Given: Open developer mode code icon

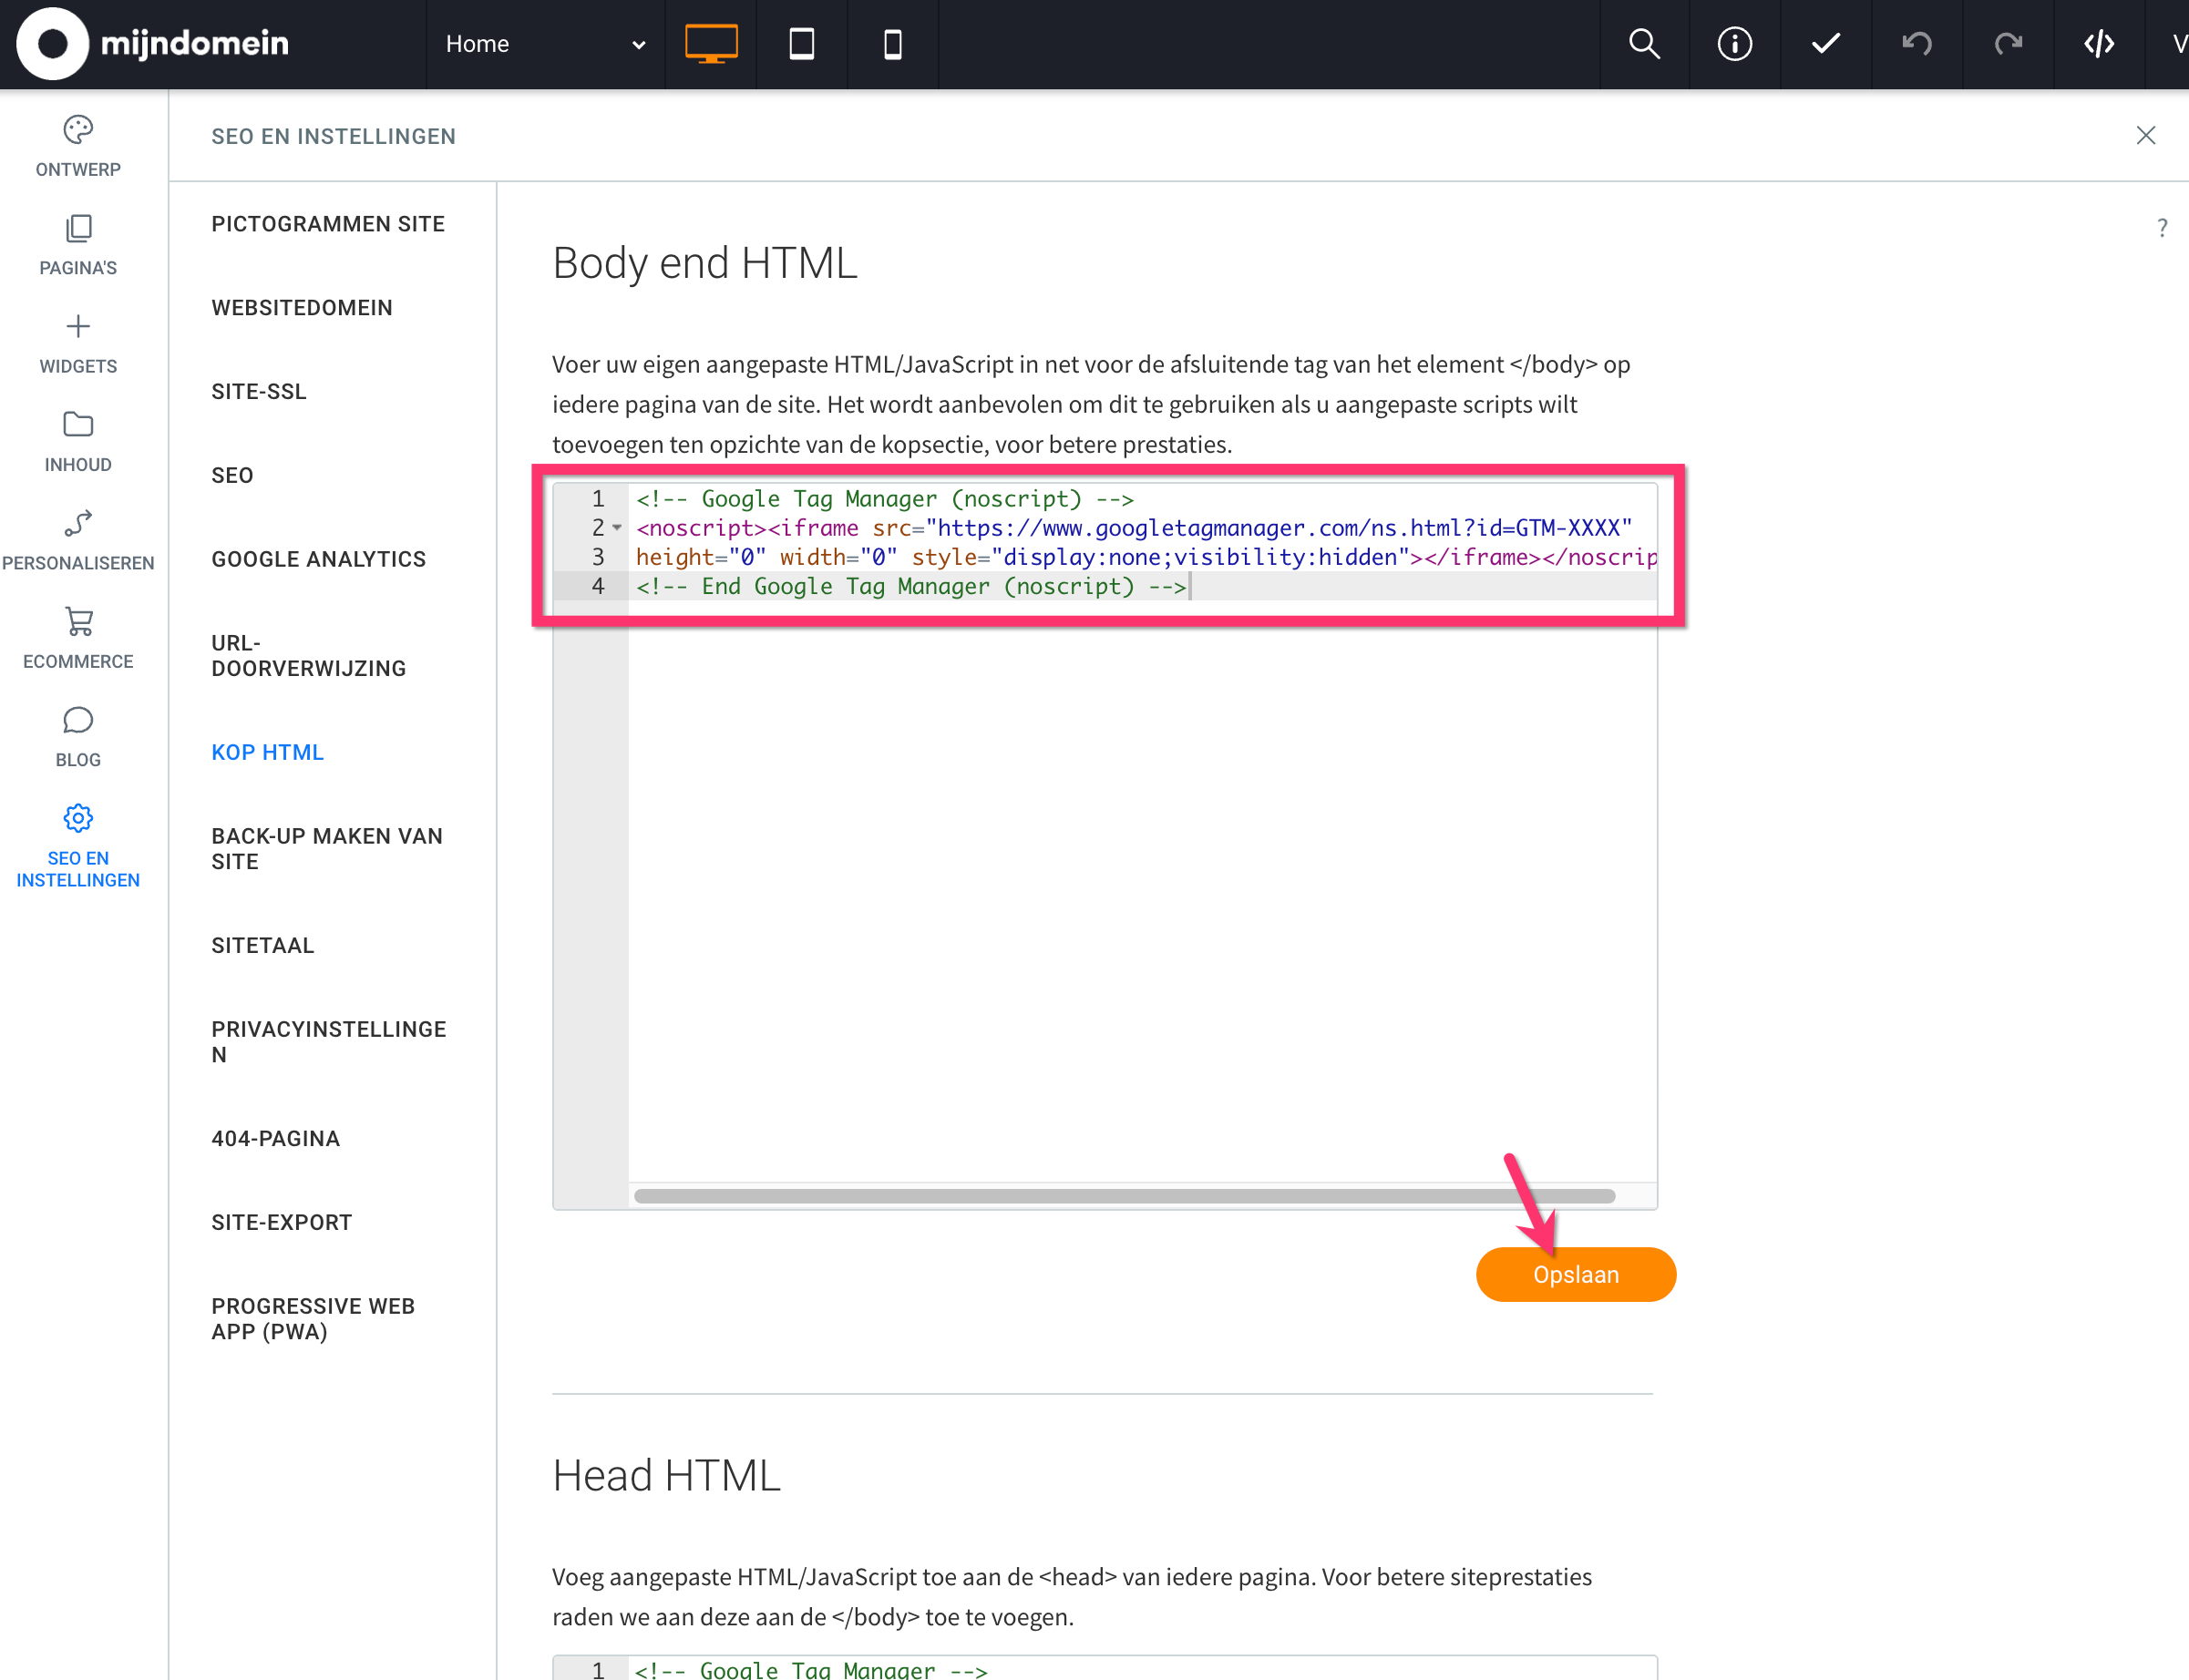Looking at the screenshot, I should point(2098,44).
